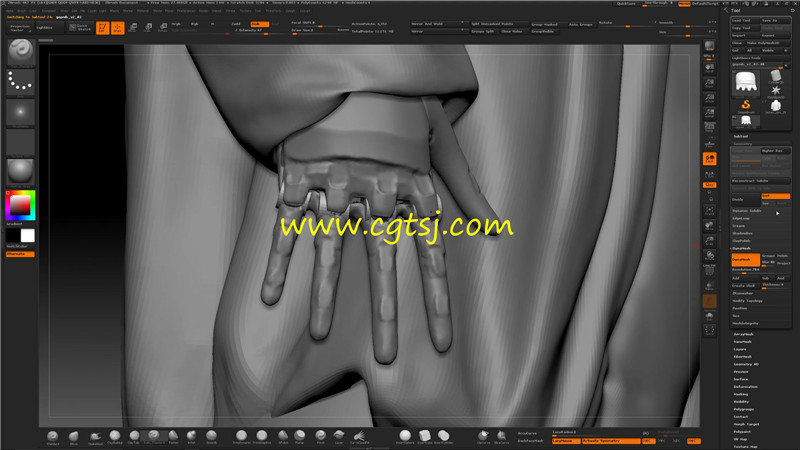Select the Flatten brush
Image resolution: width=800 pixels, height=450 pixels.
173,437
